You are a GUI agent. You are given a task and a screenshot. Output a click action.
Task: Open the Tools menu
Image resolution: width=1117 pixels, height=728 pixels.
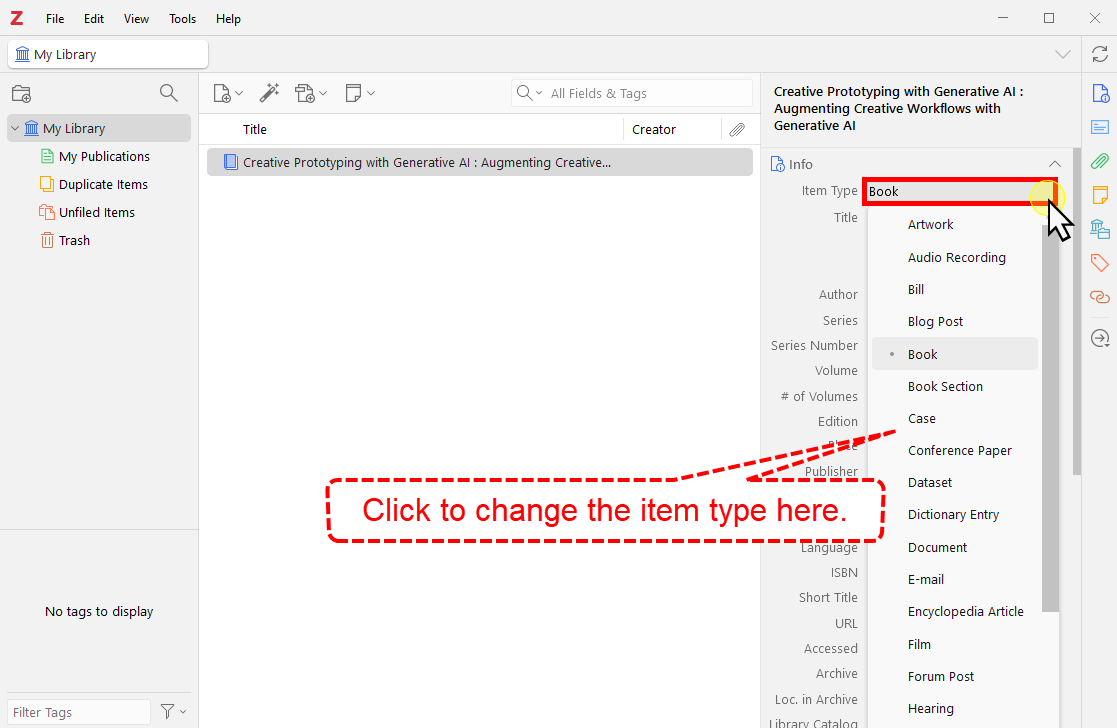pos(182,18)
